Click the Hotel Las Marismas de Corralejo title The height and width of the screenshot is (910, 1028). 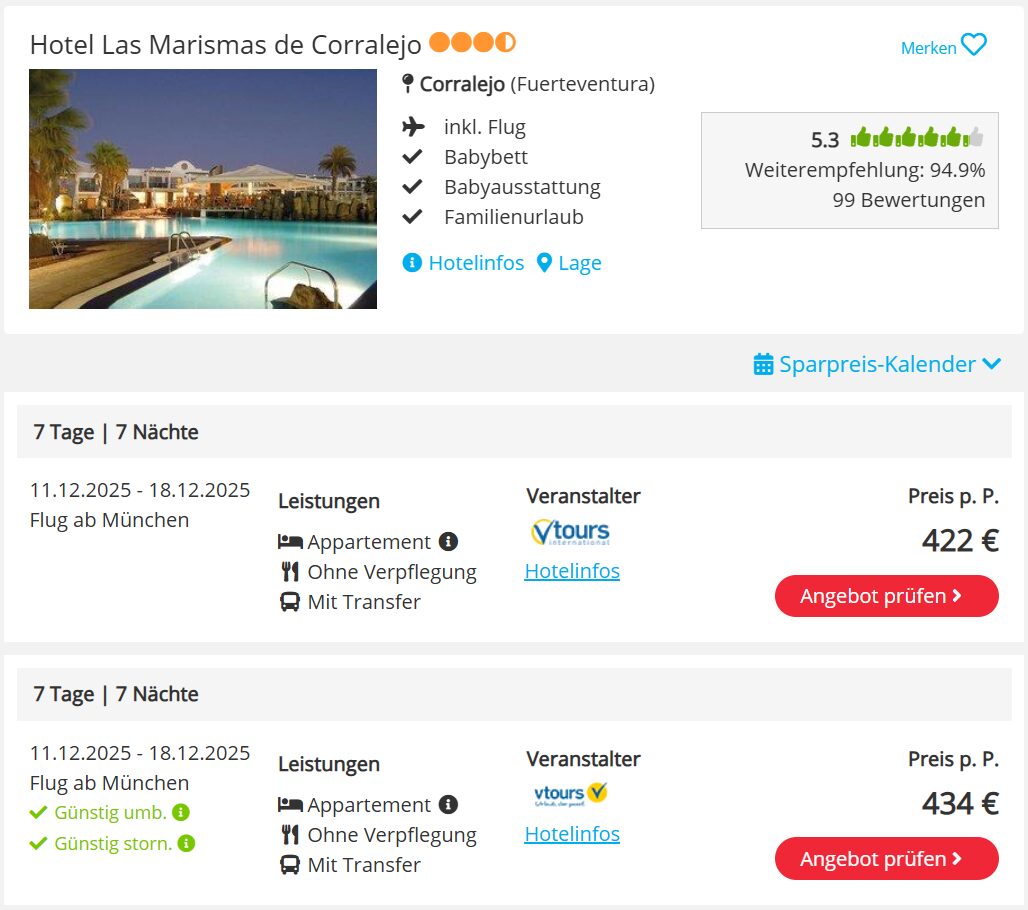(x=226, y=45)
